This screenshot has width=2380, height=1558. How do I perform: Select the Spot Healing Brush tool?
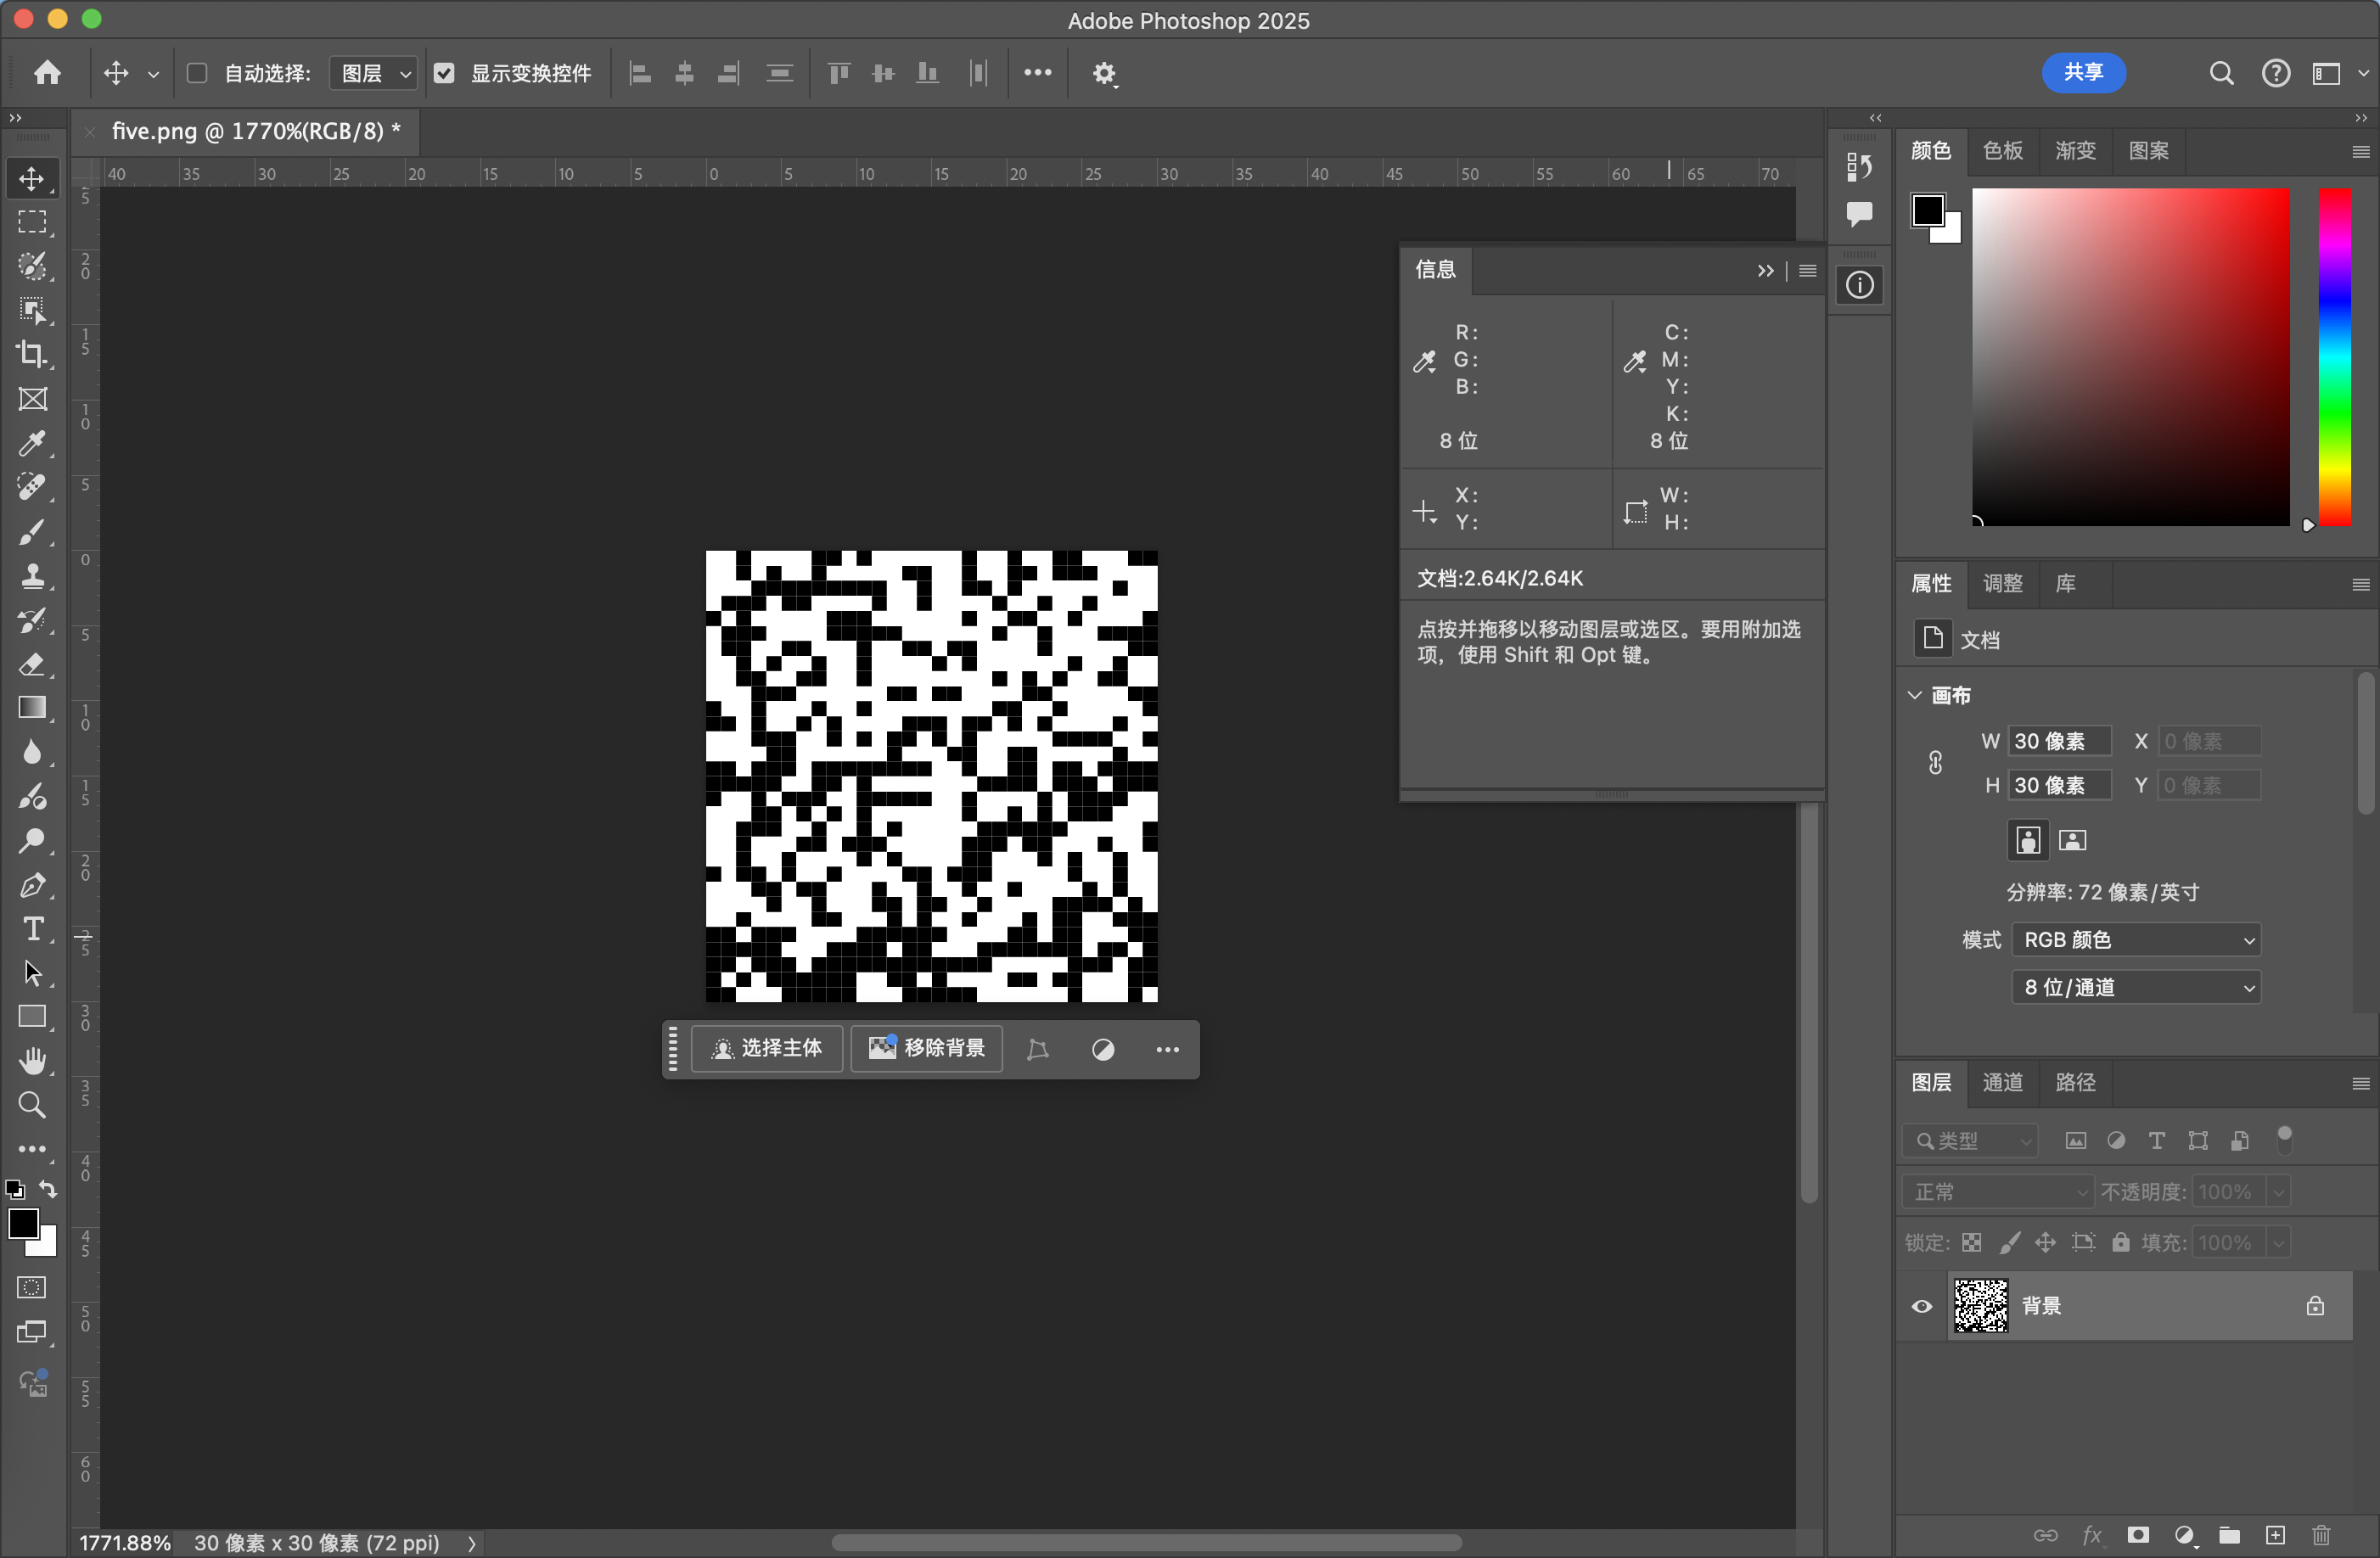point(32,487)
